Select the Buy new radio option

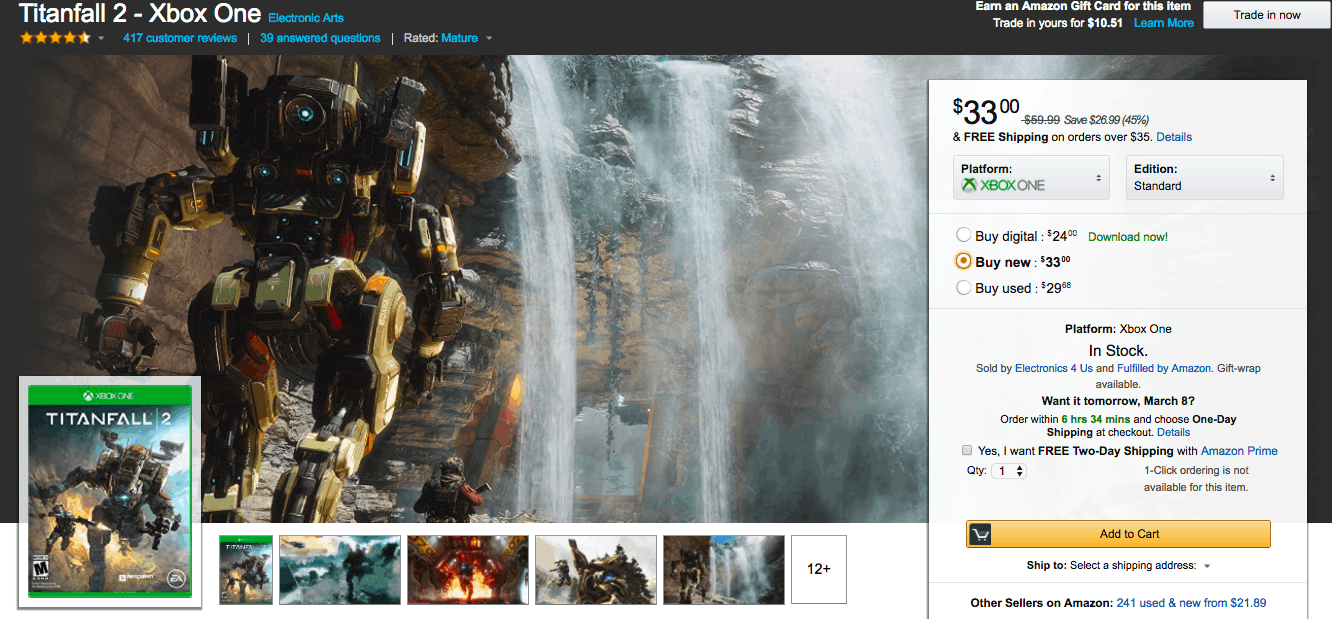(963, 261)
